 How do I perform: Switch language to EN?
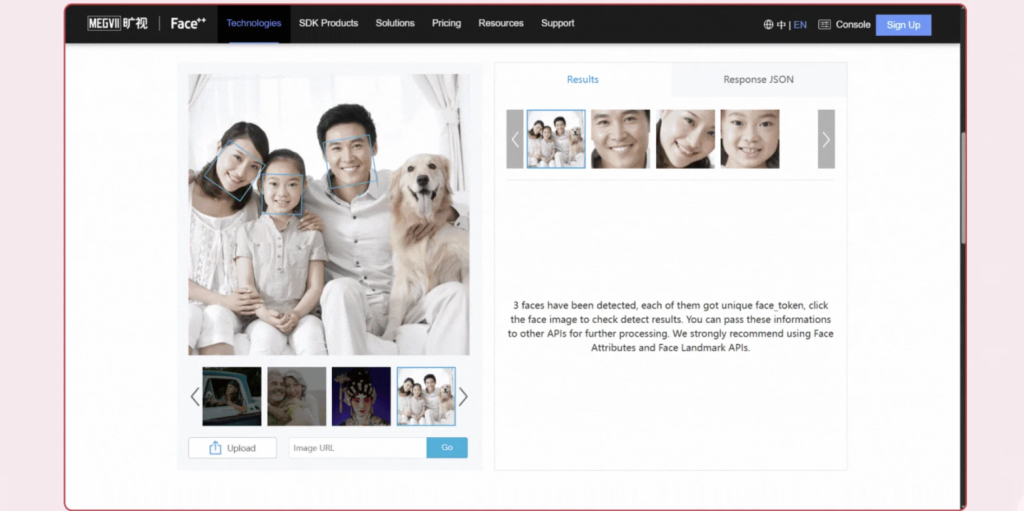click(800, 25)
